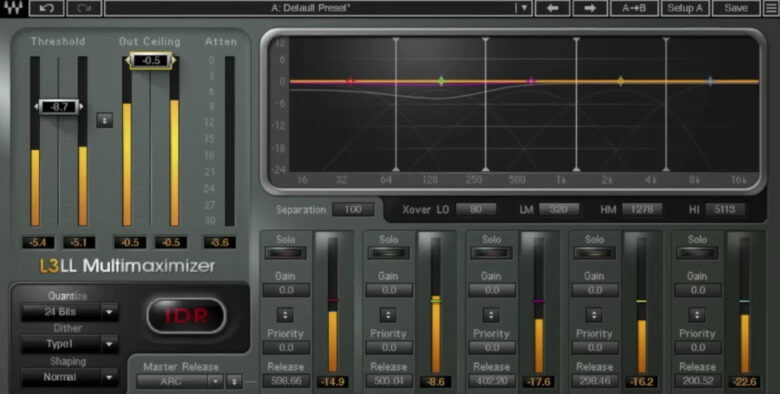Select the yellow high-mid band marker on graph
This screenshot has width=780, height=394.
click(x=621, y=81)
